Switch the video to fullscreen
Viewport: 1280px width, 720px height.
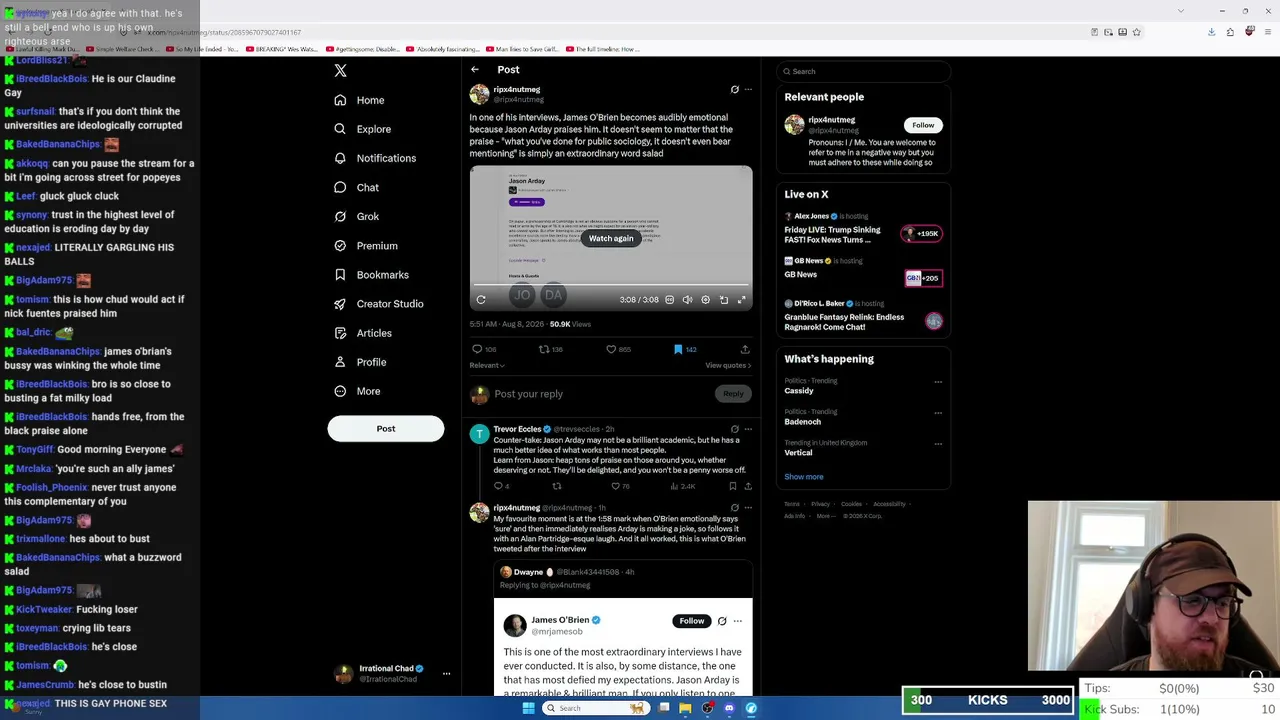pos(742,299)
